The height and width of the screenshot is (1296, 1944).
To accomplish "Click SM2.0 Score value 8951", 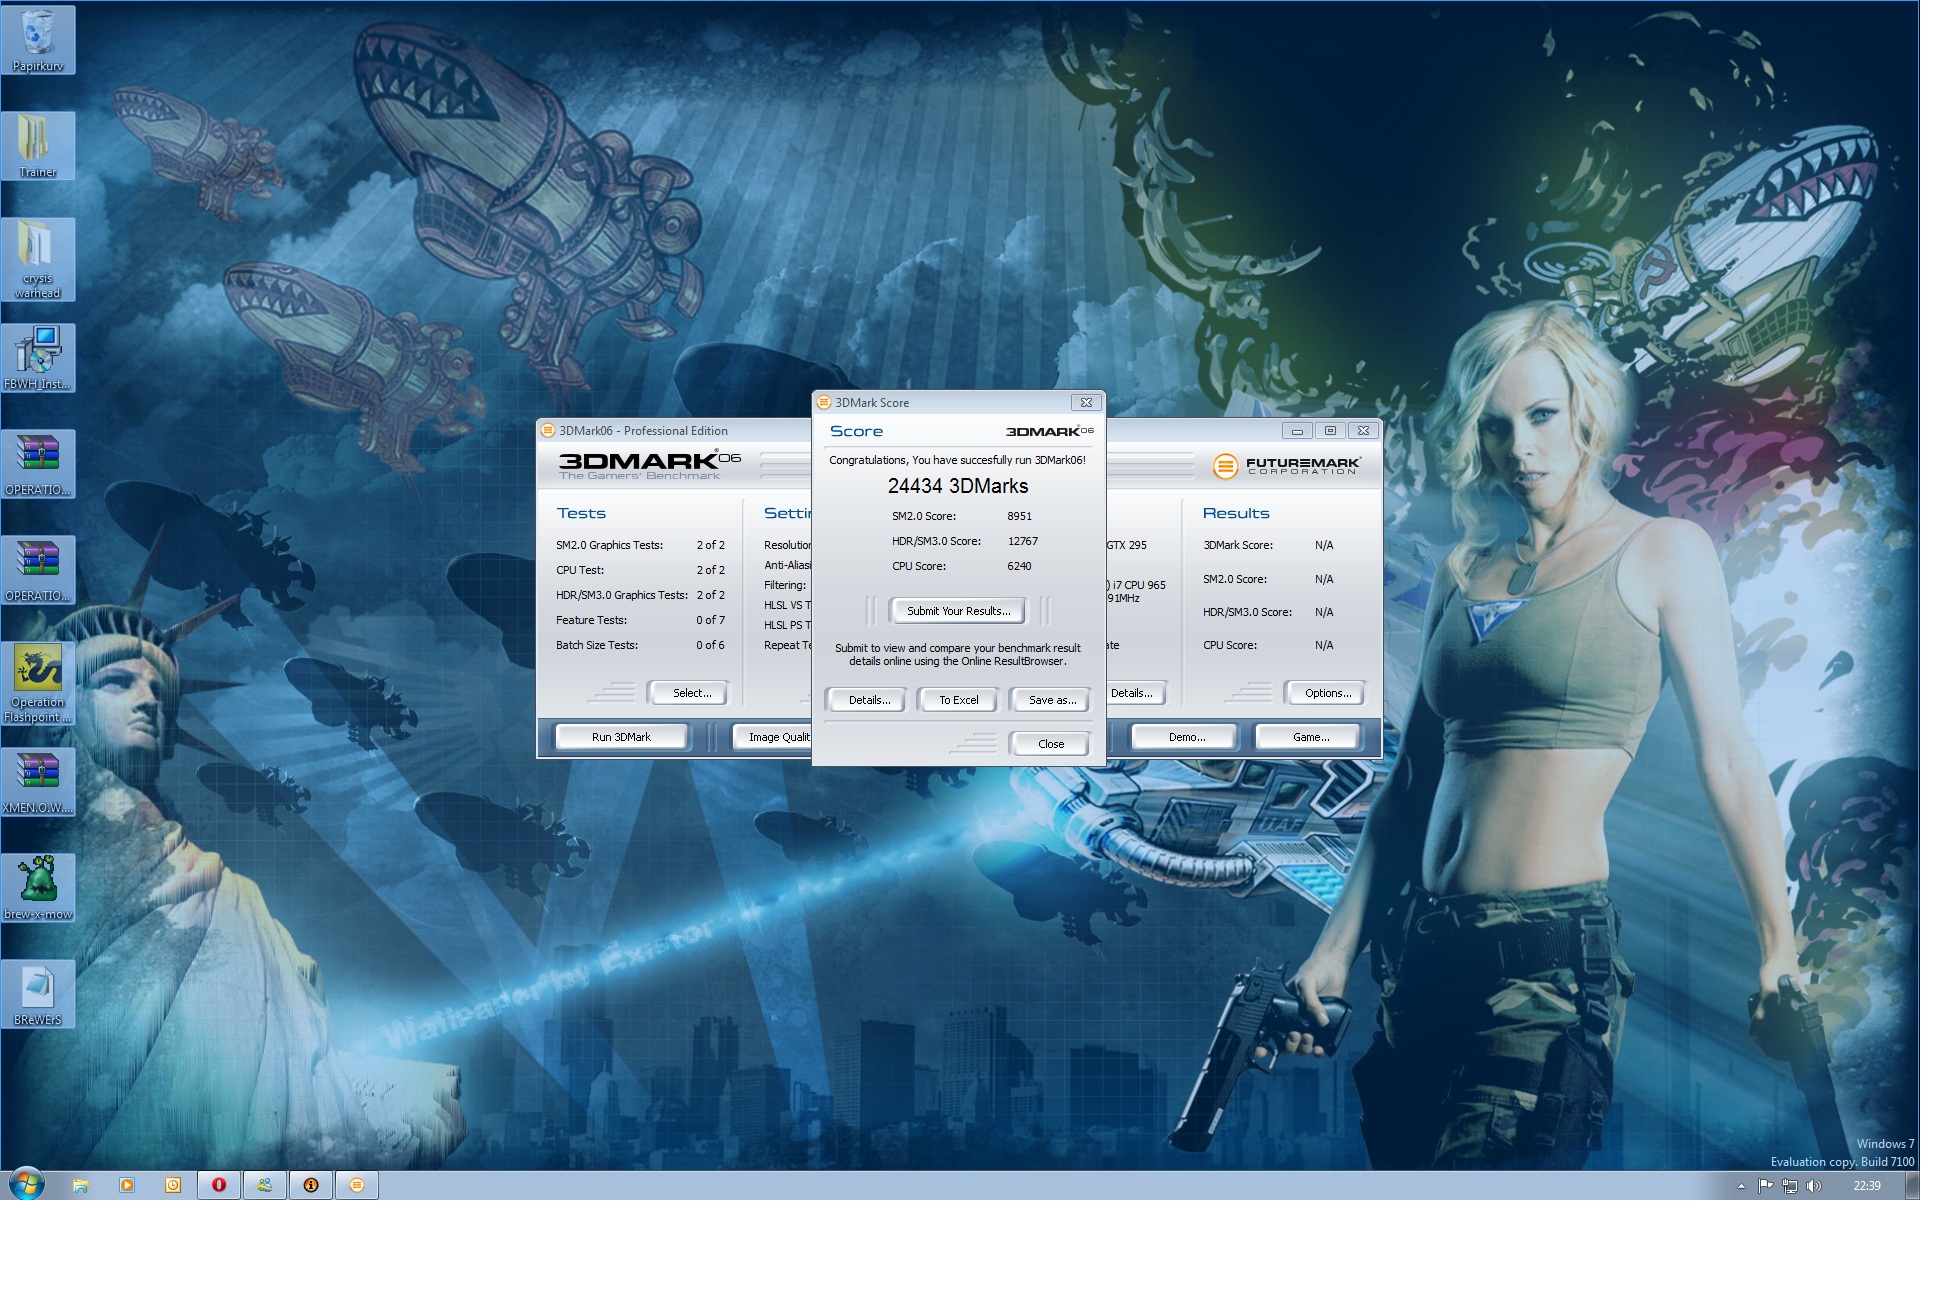I will click(1019, 516).
